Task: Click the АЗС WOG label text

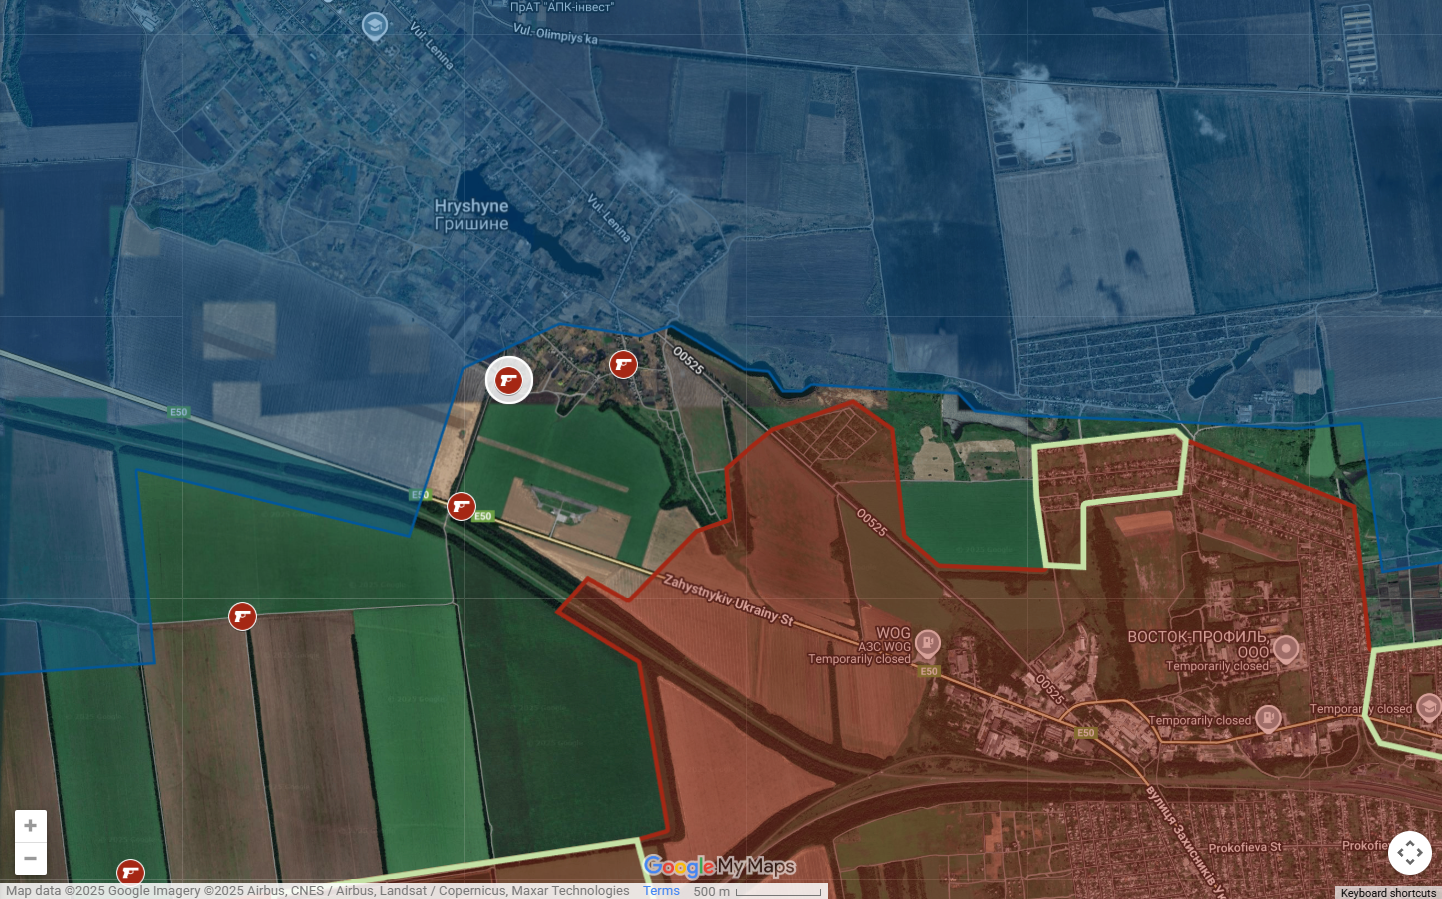Action: (x=884, y=647)
